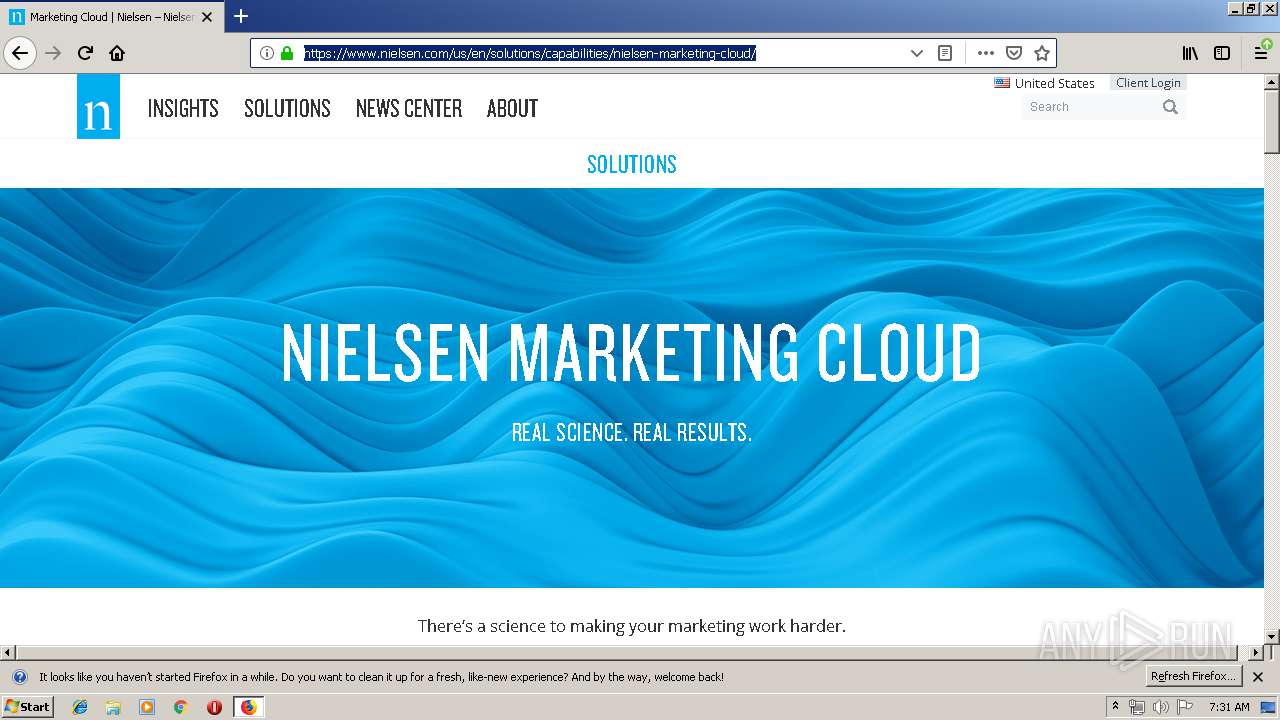Select the Marketing Cloud Nielsen tab

tap(111, 17)
